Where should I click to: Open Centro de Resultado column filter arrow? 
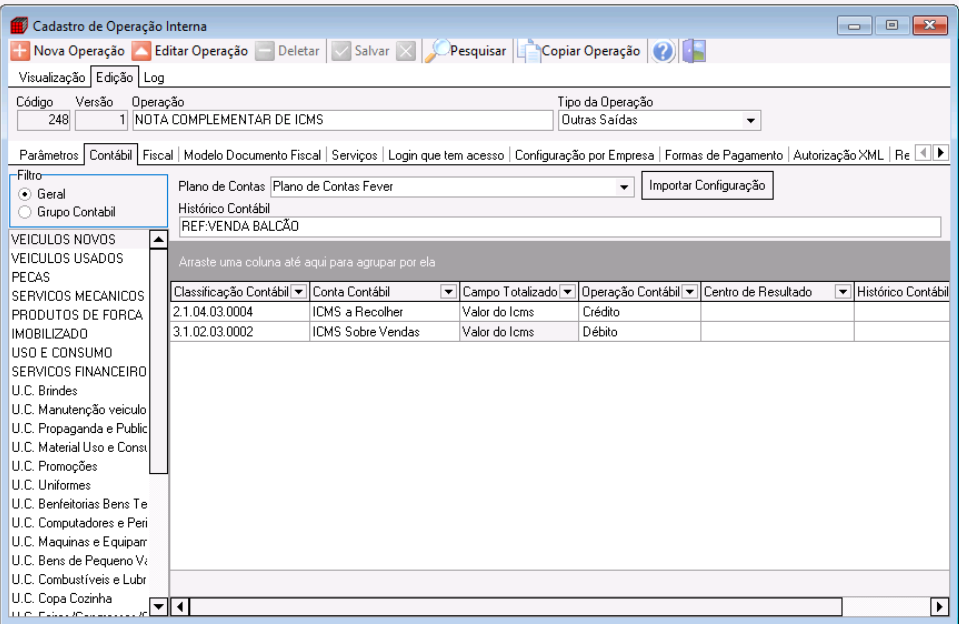pos(843,292)
